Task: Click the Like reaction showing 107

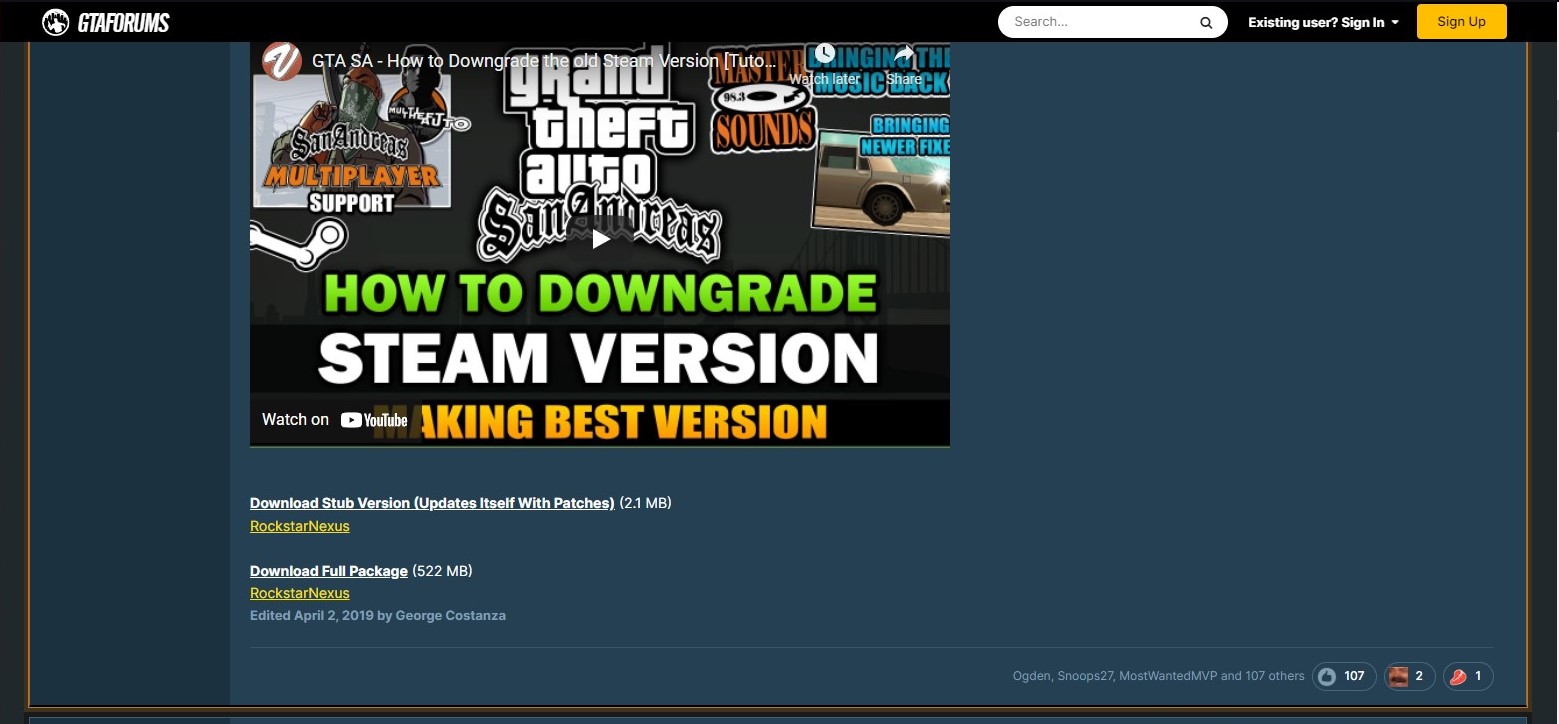Action: tap(1344, 676)
